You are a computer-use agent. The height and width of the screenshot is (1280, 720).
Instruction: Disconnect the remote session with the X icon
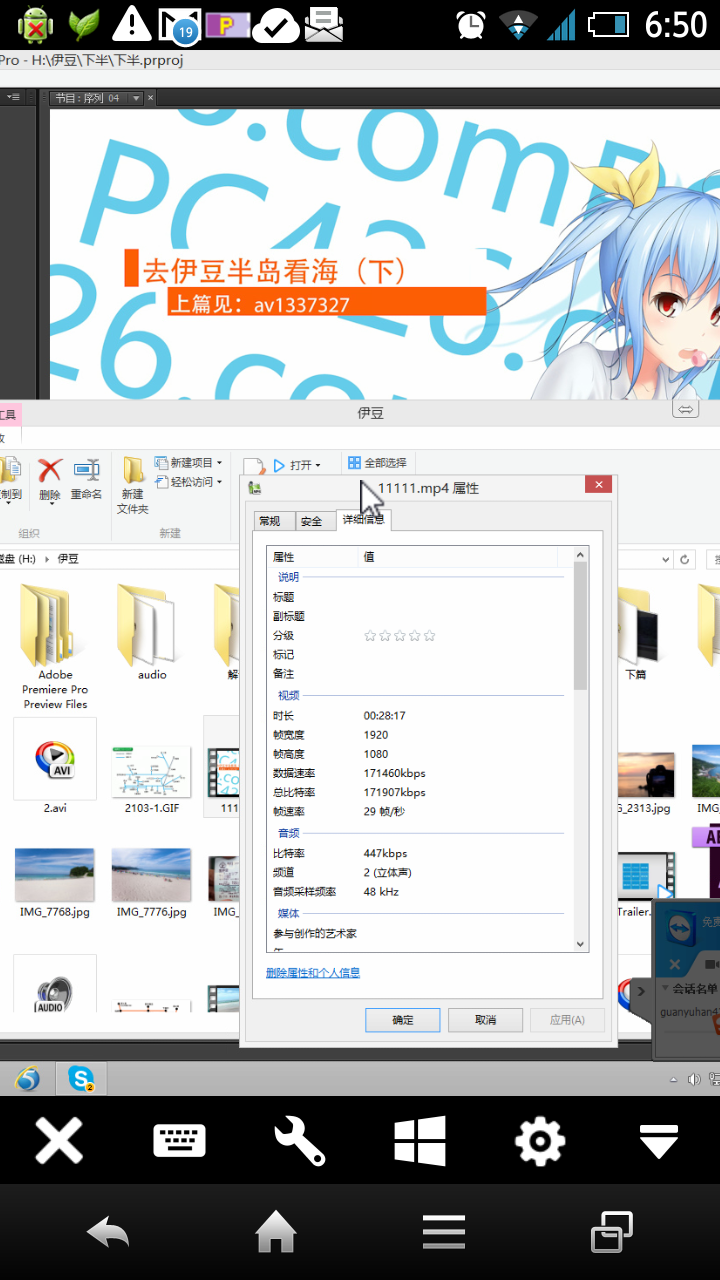pyautogui.click(x=59, y=1140)
